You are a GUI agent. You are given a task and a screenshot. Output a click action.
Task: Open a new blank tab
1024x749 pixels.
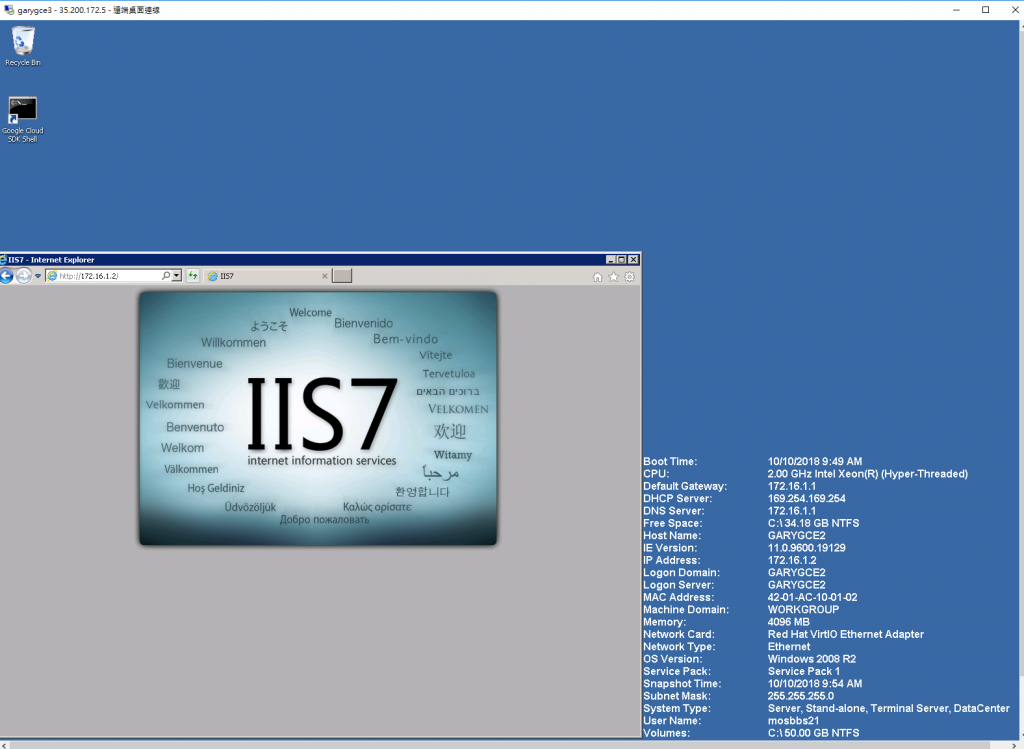(x=342, y=276)
